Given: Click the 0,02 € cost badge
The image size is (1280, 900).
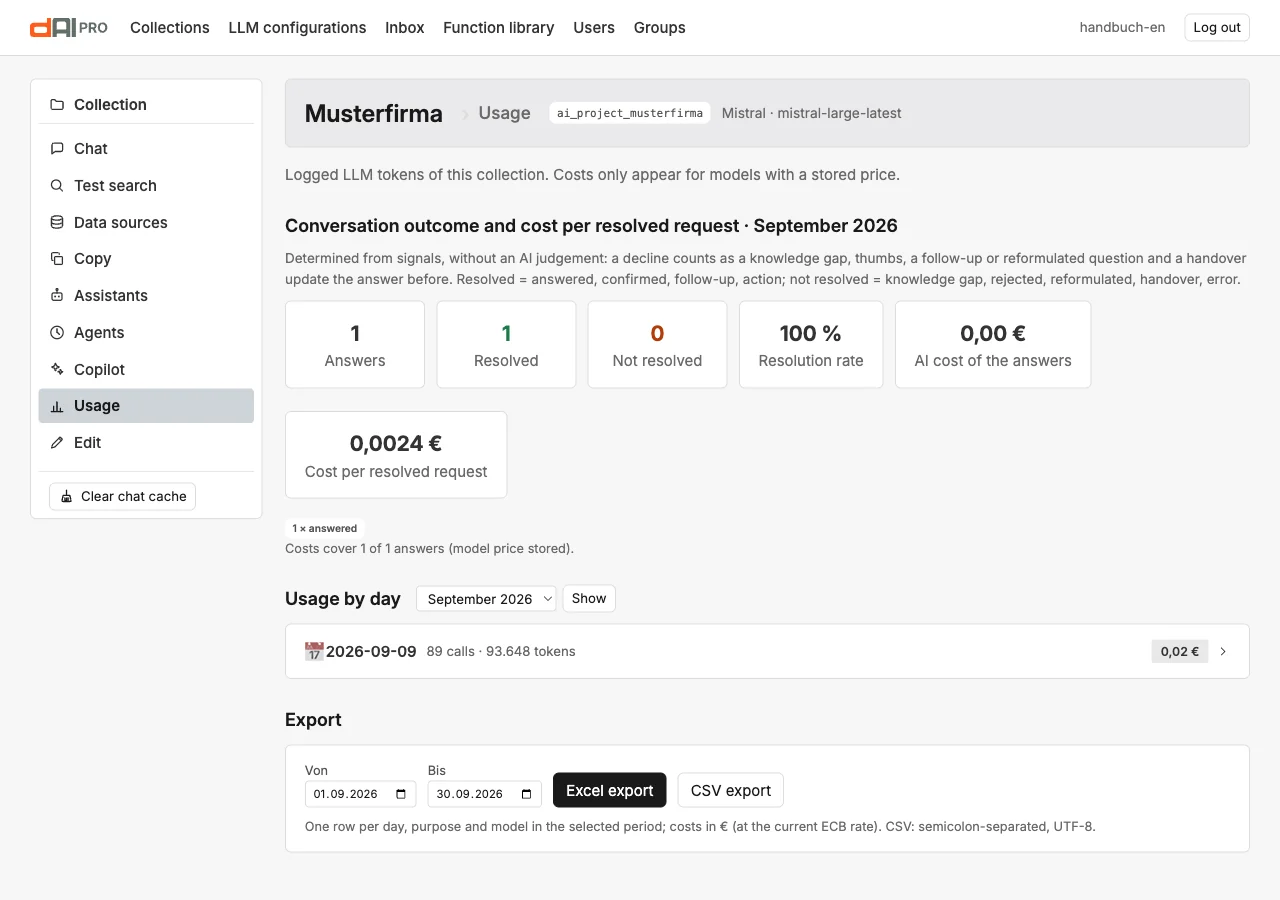Looking at the screenshot, I should click(1180, 651).
